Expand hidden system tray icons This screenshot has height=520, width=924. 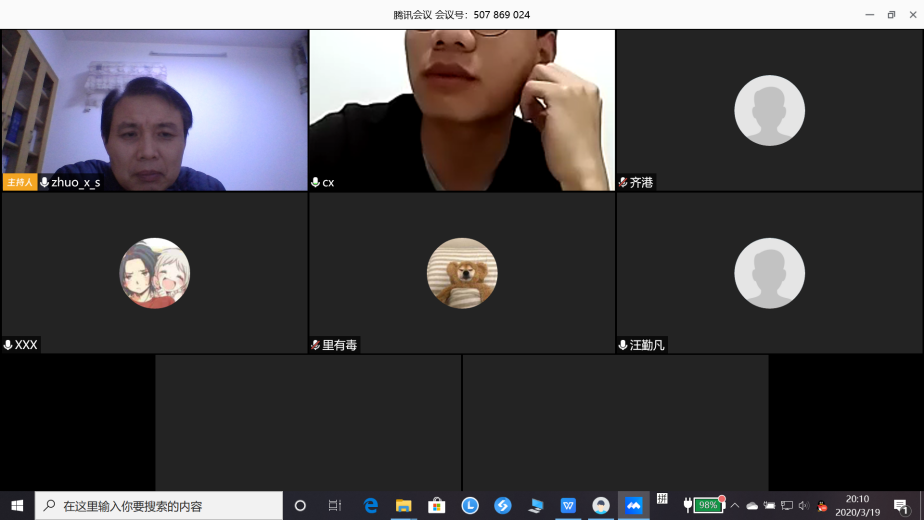pyautogui.click(x=735, y=505)
